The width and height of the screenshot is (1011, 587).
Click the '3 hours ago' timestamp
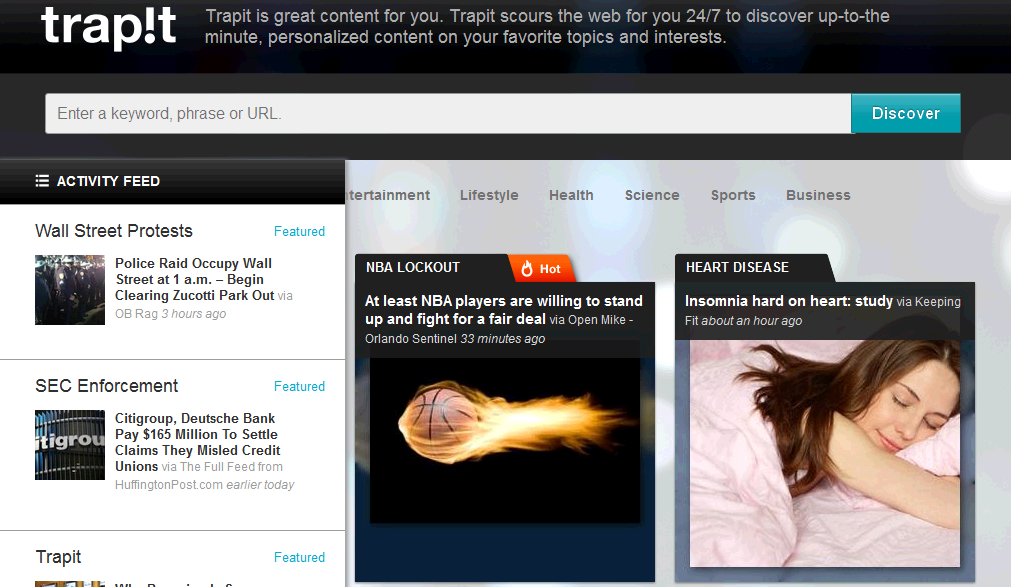[x=193, y=313]
